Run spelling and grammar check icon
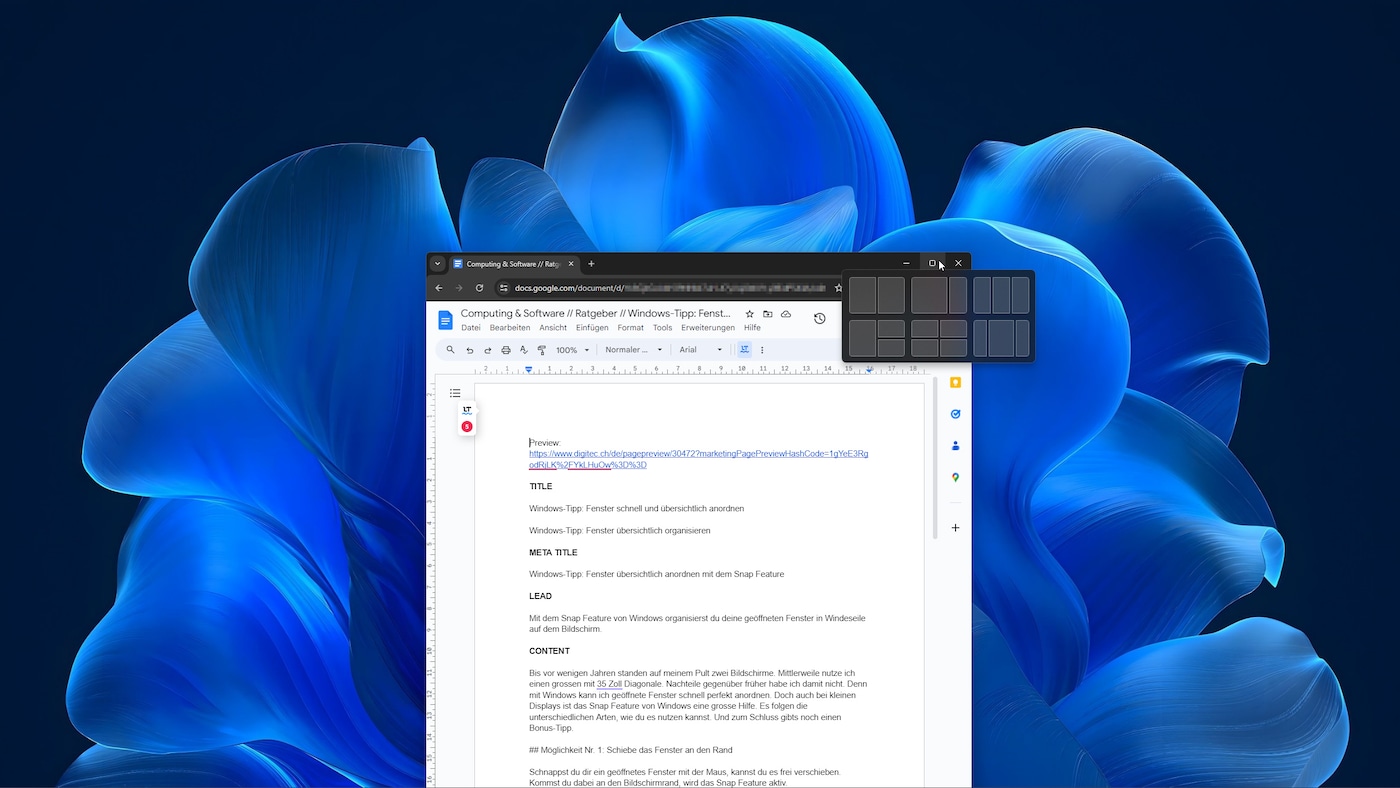The height and width of the screenshot is (788, 1400). point(524,350)
